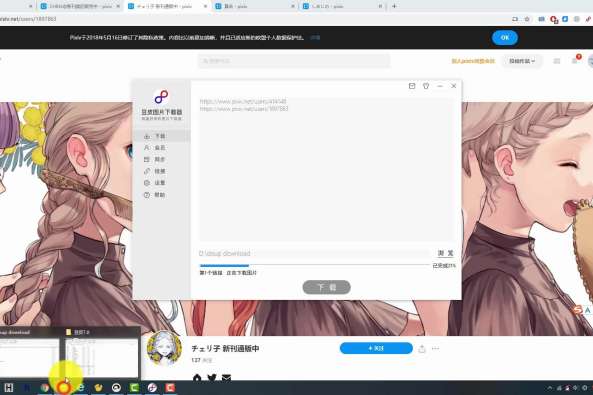Open a new browser tab
Image resolution: width=593 pixels, height=395 pixels.
point(394,6)
